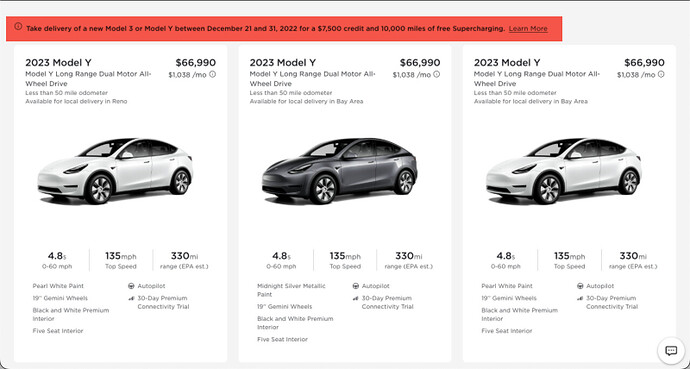Click payment info icon on third Model Y card
The height and width of the screenshot is (369, 690).
(x=661, y=74)
